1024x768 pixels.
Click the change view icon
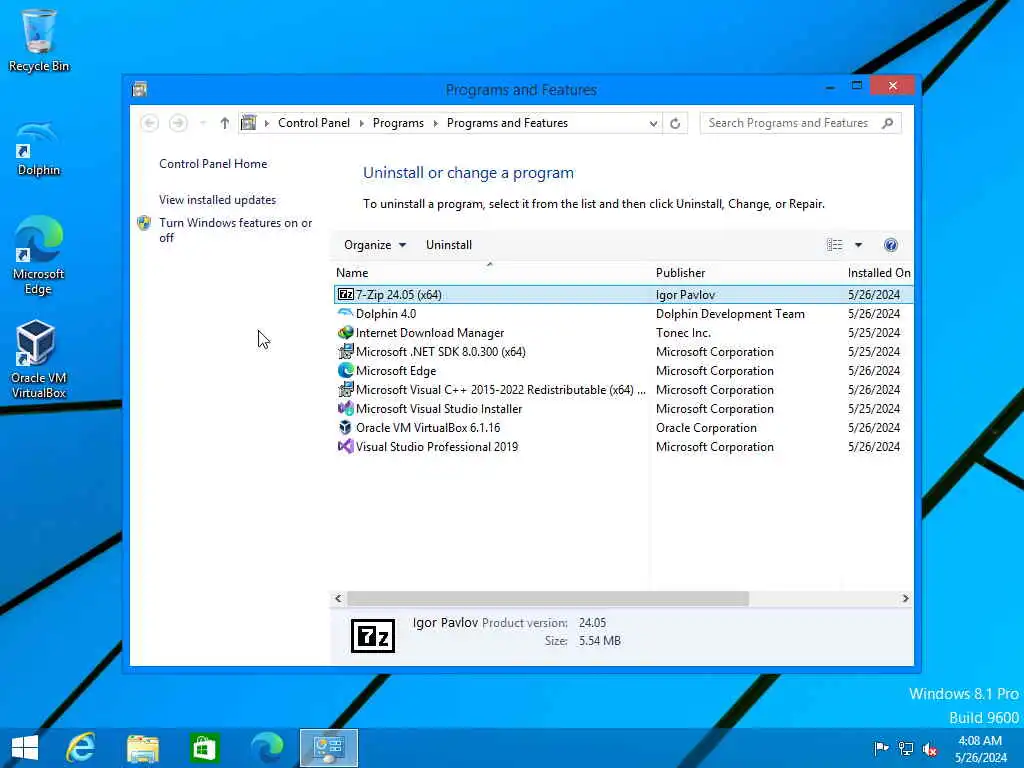835,245
